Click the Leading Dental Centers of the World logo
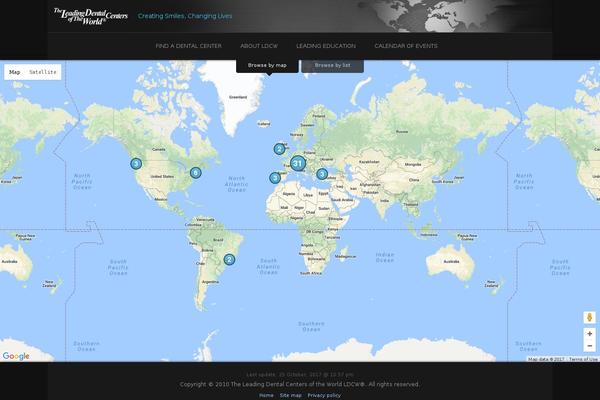The height and width of the screenshot is (400, 600). [x=91, y=16]
